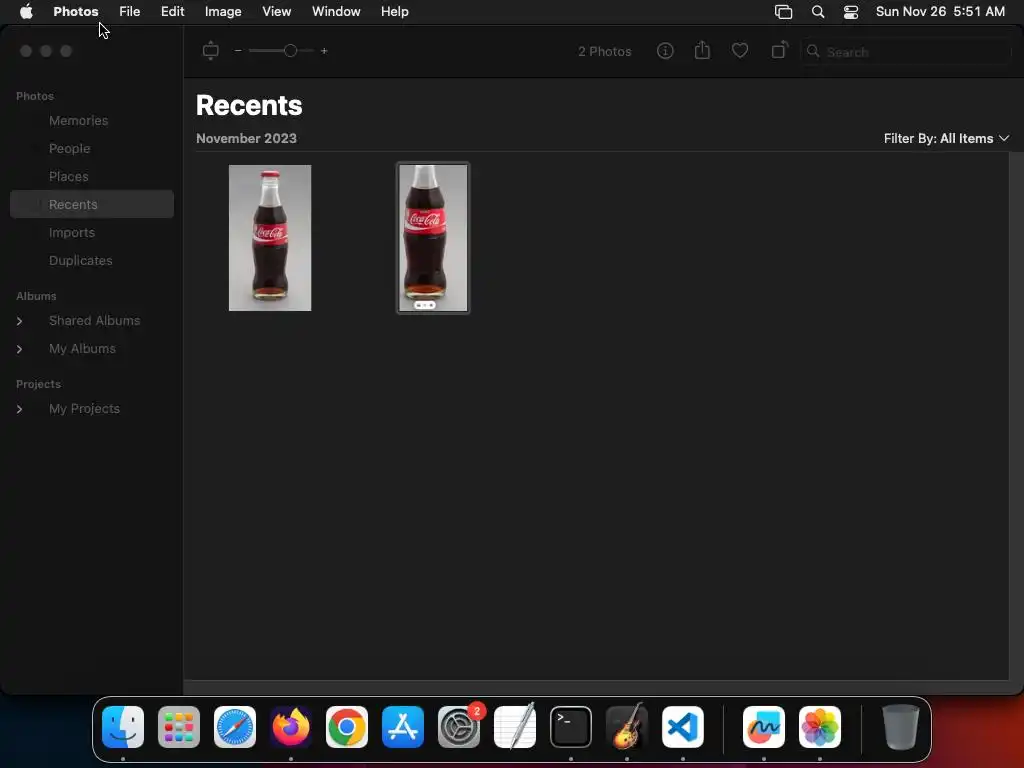Open the Window menu
The width and height of the screenshot is (1024, 768).
(336, 12)
